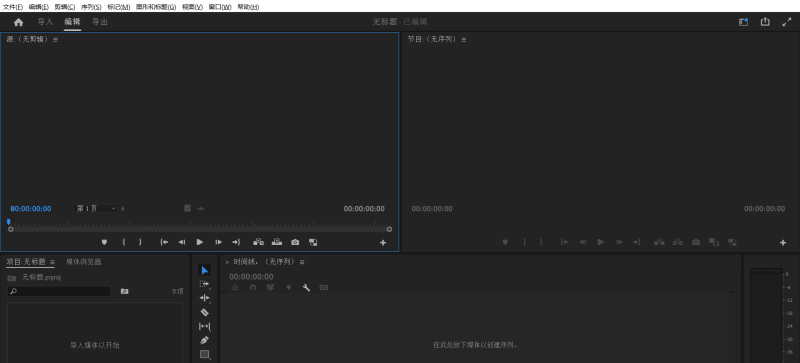Click Lift button in Program monitor
The height and width of the screenshot is (363, 800).
point(660,242)
